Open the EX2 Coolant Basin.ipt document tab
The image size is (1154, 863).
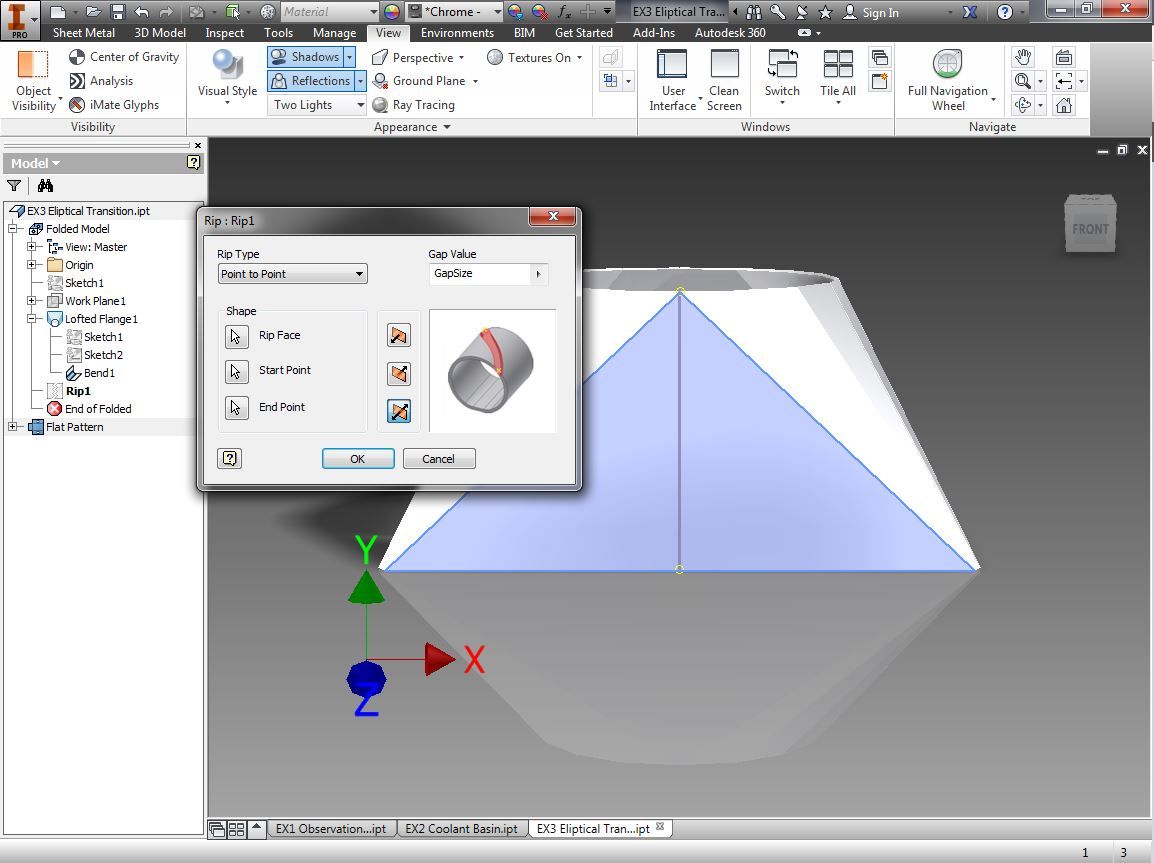(461, 828)
